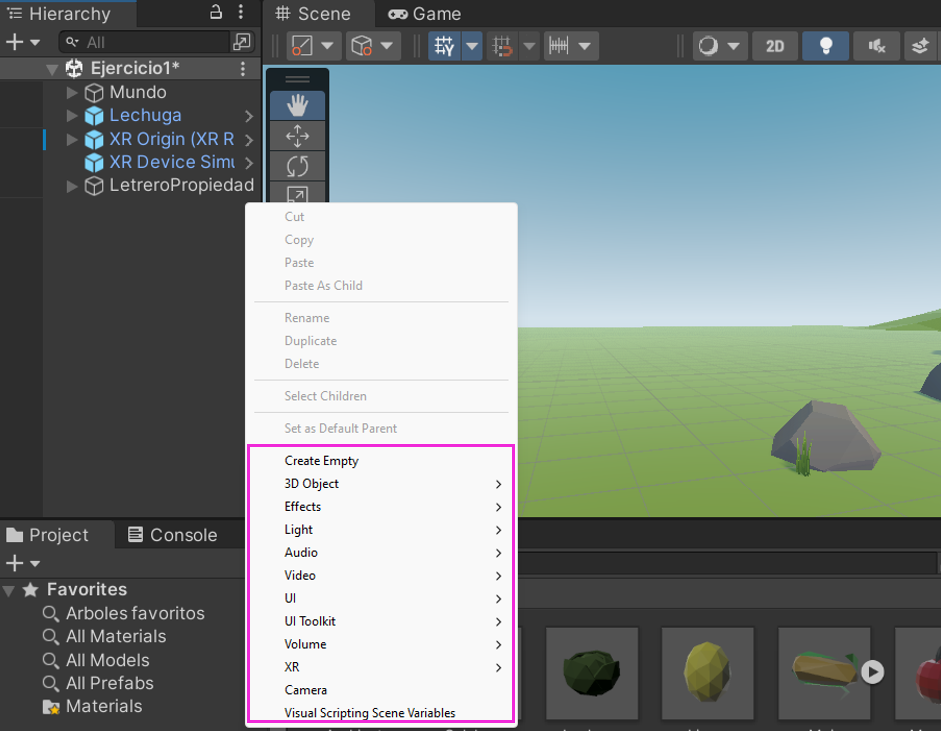Click play on the asset thumbnail
Image resolution: width=941 pixels, height=731 pixels.
pos(873,671)
